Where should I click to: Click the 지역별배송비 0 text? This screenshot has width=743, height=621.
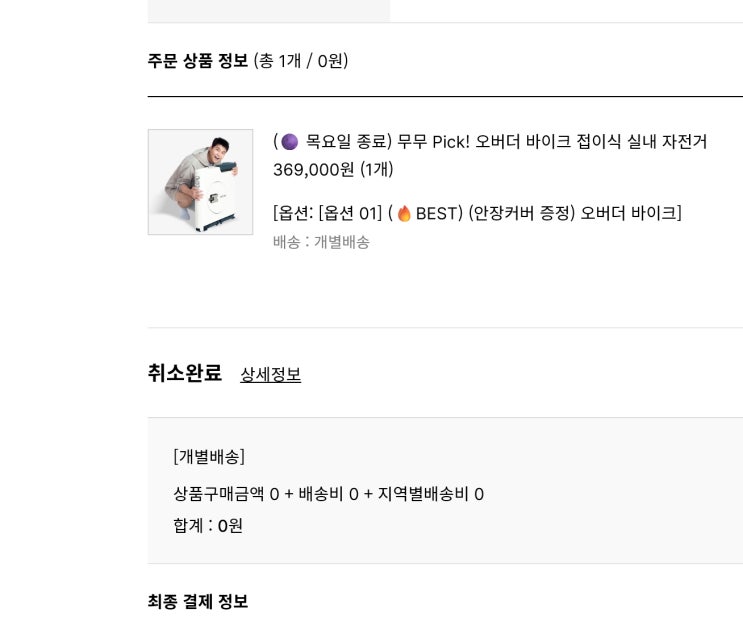(x=430, y=494)
